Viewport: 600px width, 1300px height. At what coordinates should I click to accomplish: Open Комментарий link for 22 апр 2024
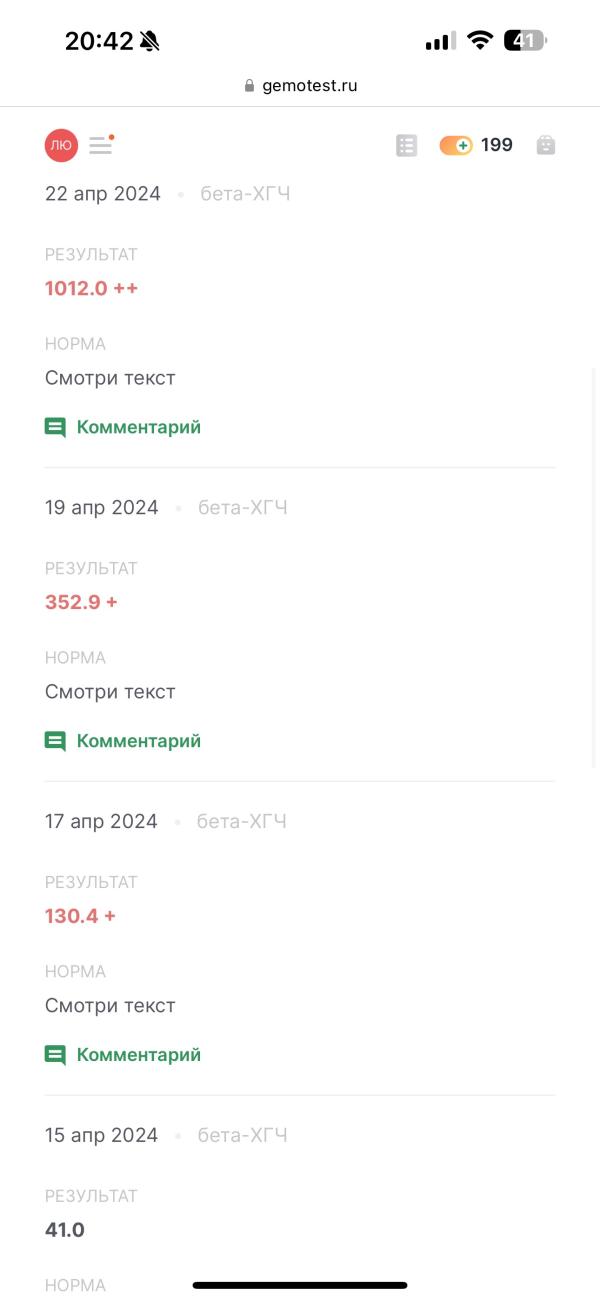pos(139,427)
